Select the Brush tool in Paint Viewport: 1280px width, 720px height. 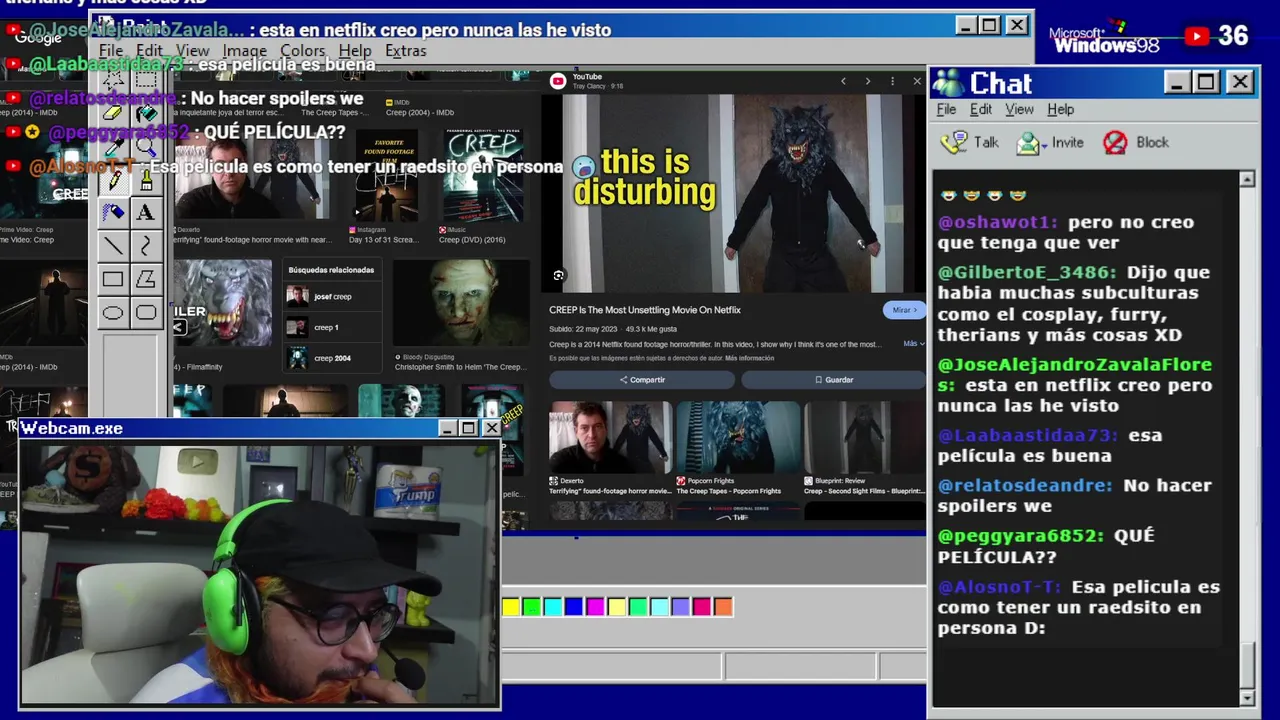pos(146,180)
